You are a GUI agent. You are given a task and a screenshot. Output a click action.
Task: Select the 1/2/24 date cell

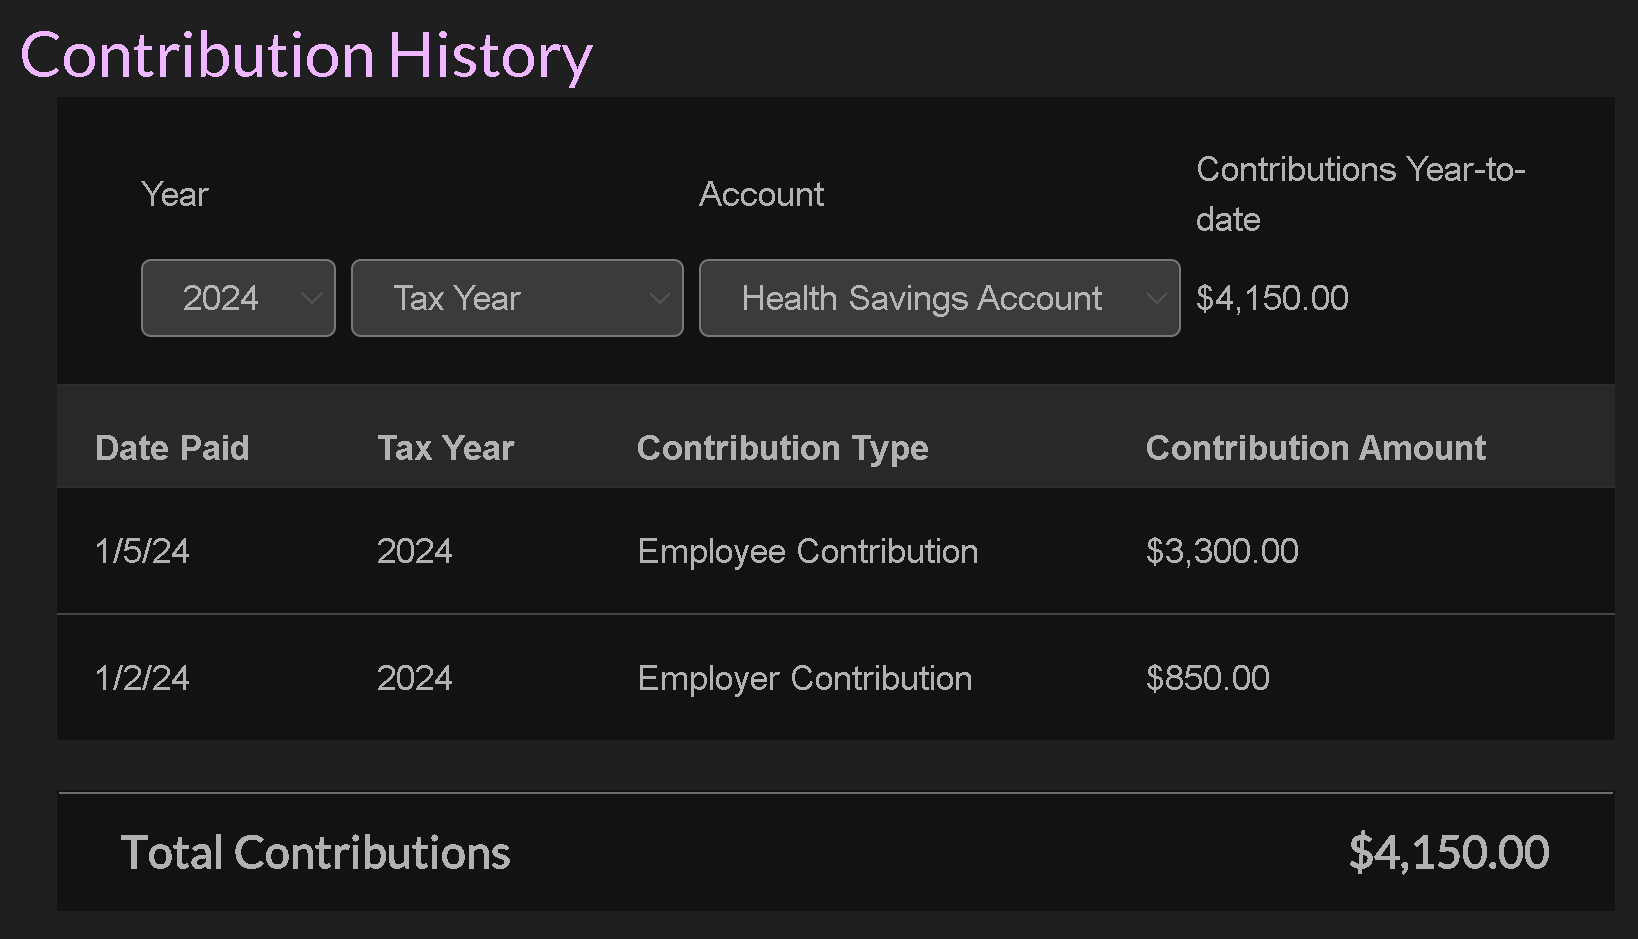point(142,678)
